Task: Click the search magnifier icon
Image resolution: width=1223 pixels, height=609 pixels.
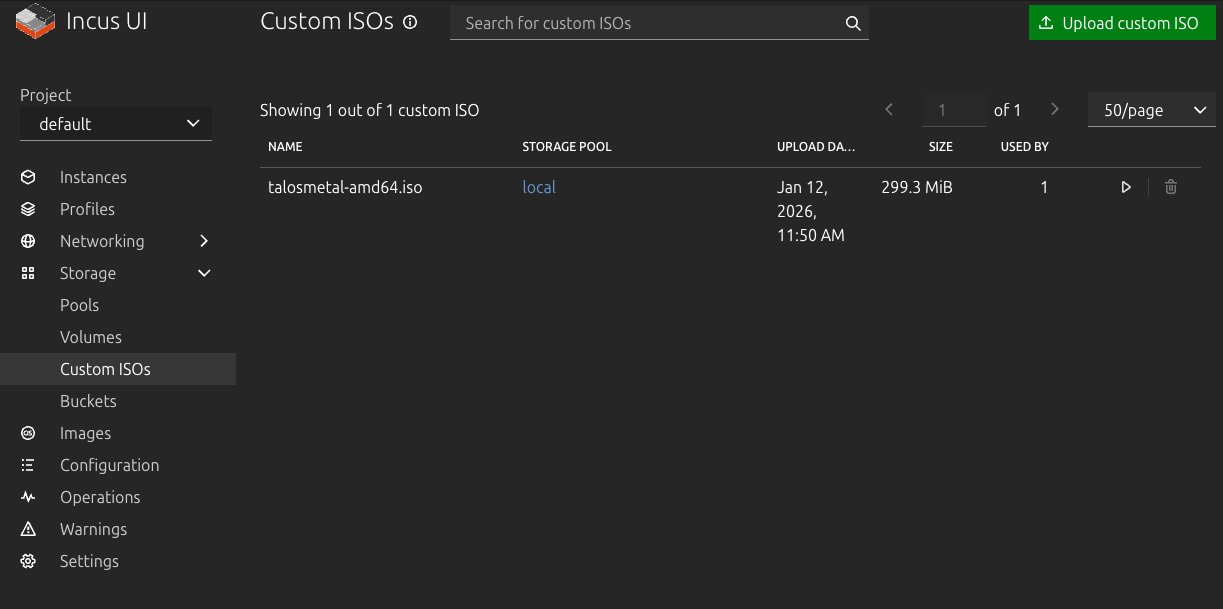Action: (853, 24)
